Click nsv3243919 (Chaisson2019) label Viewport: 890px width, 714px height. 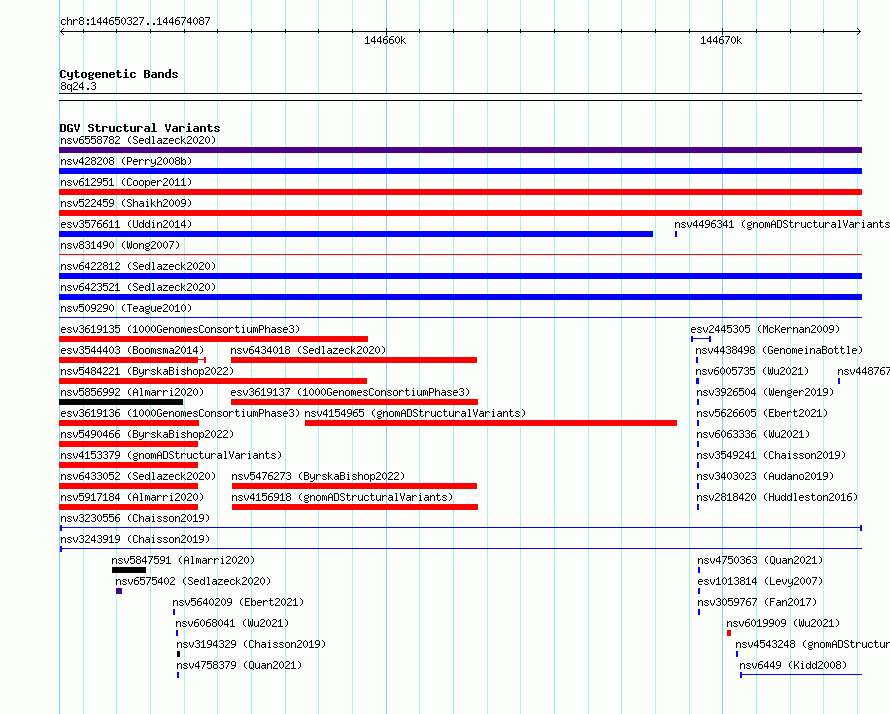(x=135, y=539)
